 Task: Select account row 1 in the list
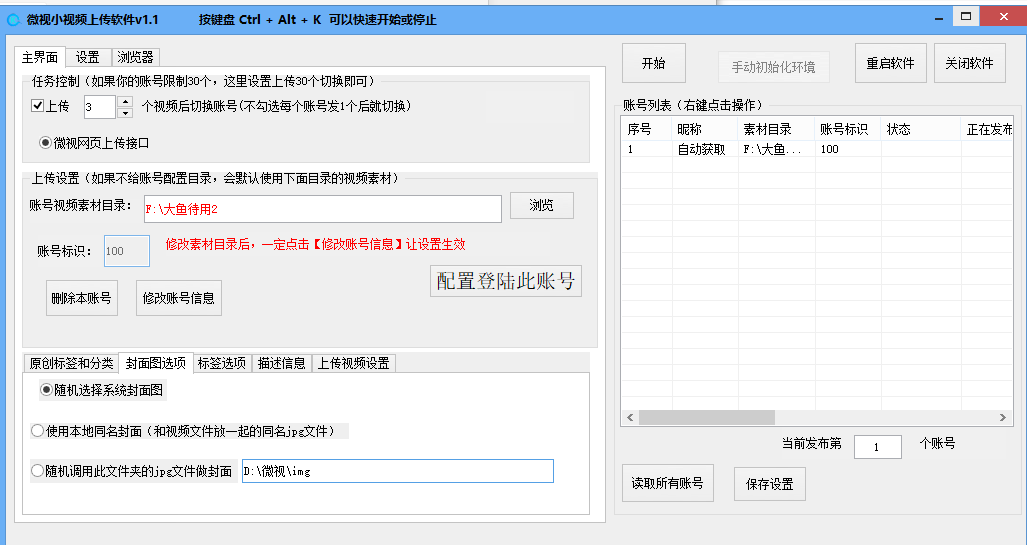817,149
